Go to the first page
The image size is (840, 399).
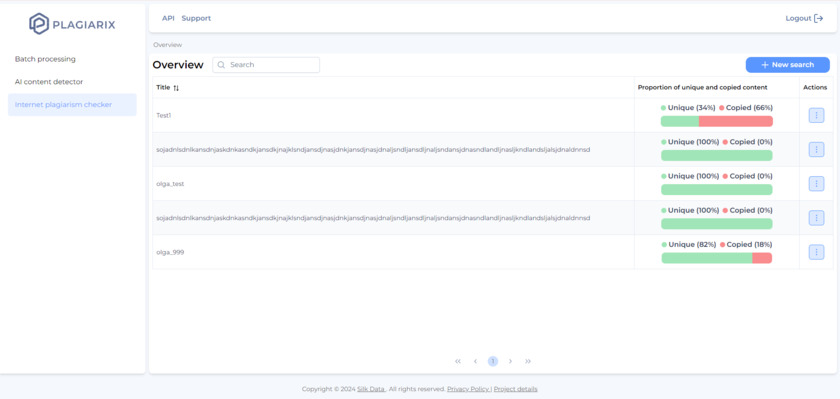pyautogui.click(x=458, y=362)
